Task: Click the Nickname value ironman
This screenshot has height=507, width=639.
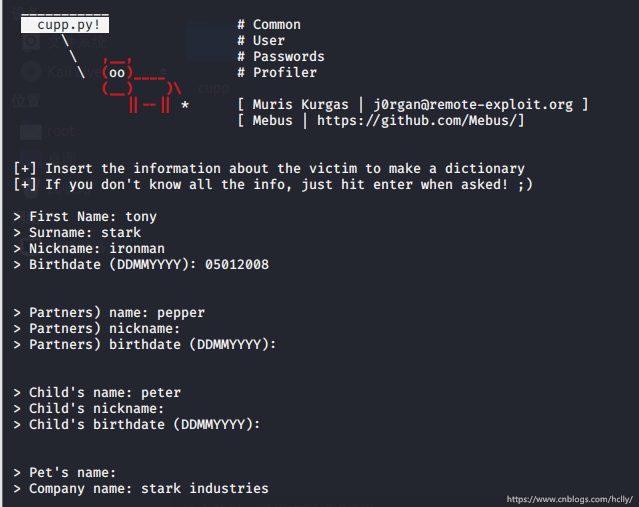Action: pyautogui.click(x=136, y=248)
